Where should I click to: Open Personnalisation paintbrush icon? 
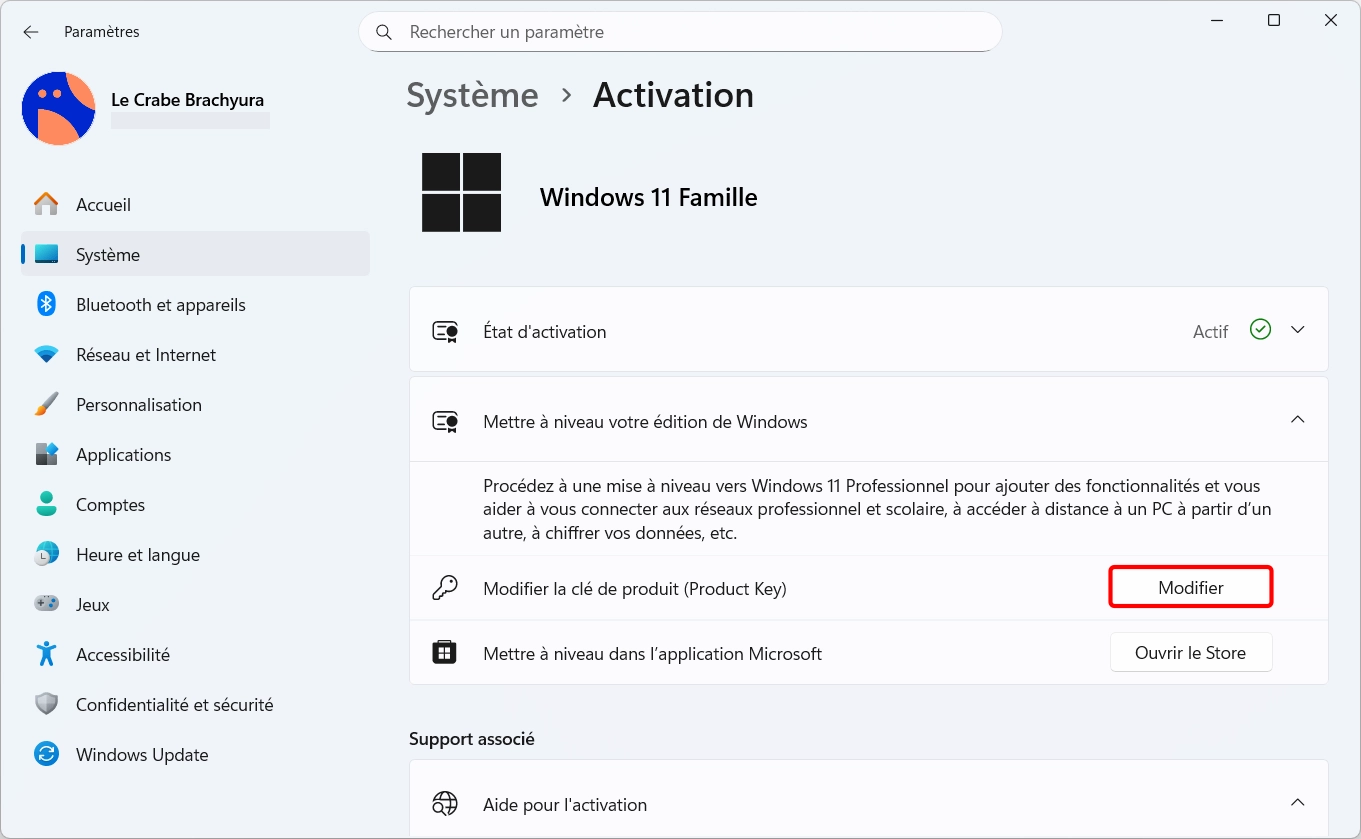click(46, 405)
